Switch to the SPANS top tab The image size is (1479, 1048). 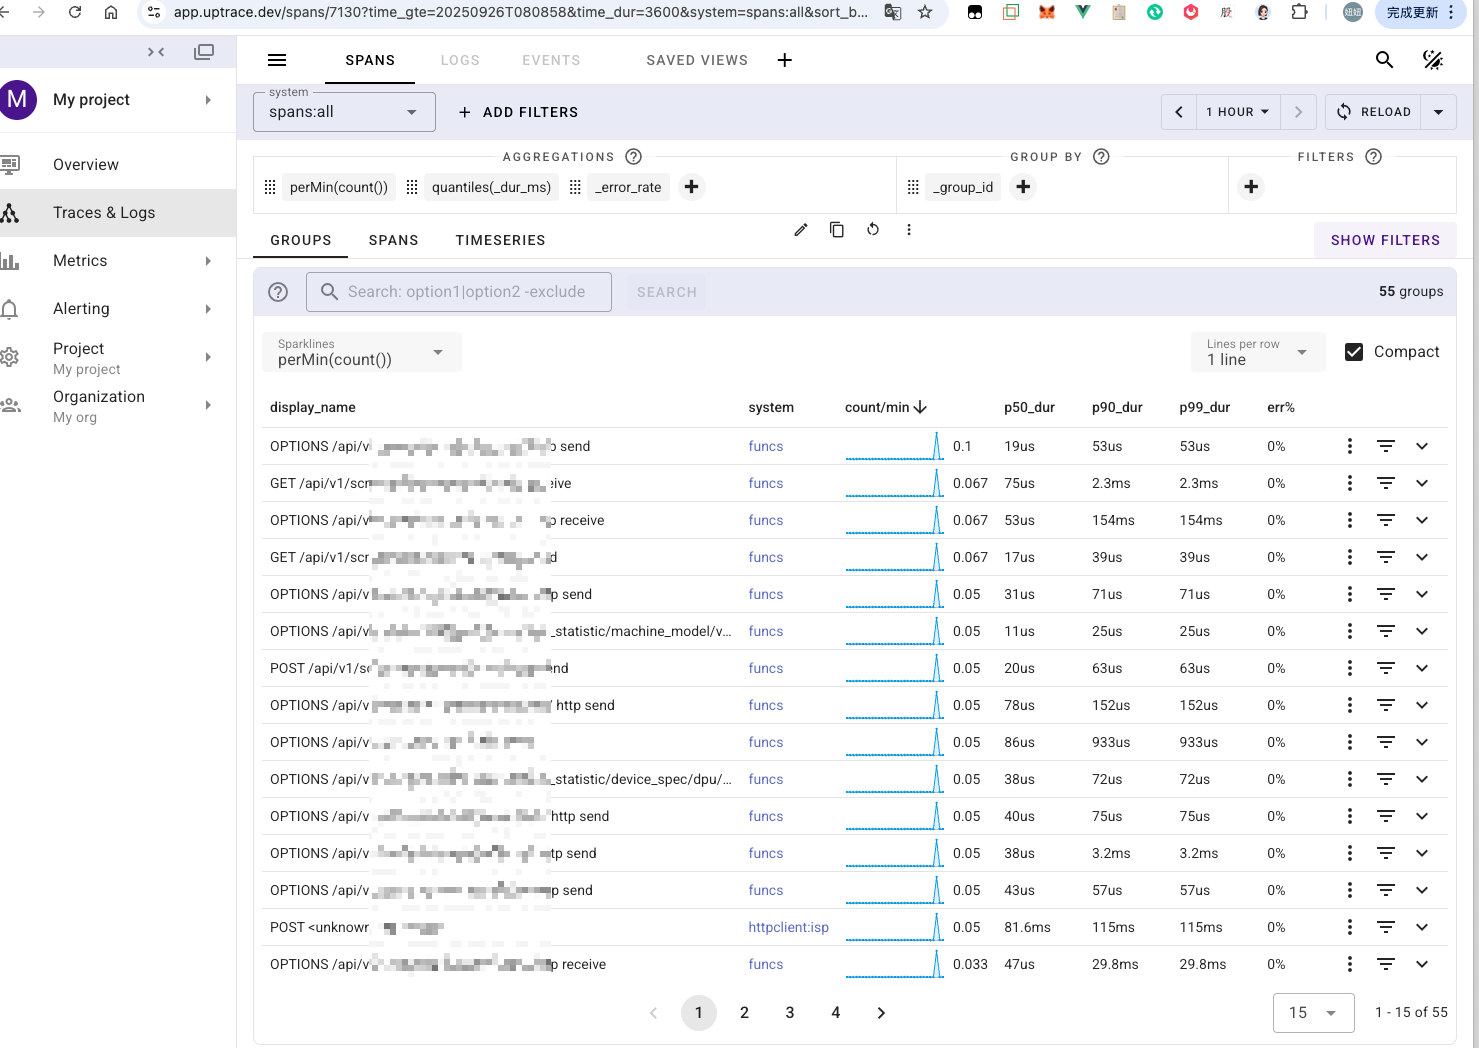click(x=370, y=60)
